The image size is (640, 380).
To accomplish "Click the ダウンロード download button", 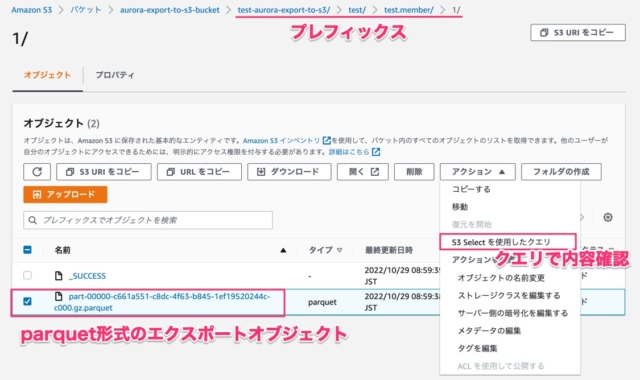I will click(289, 172).
